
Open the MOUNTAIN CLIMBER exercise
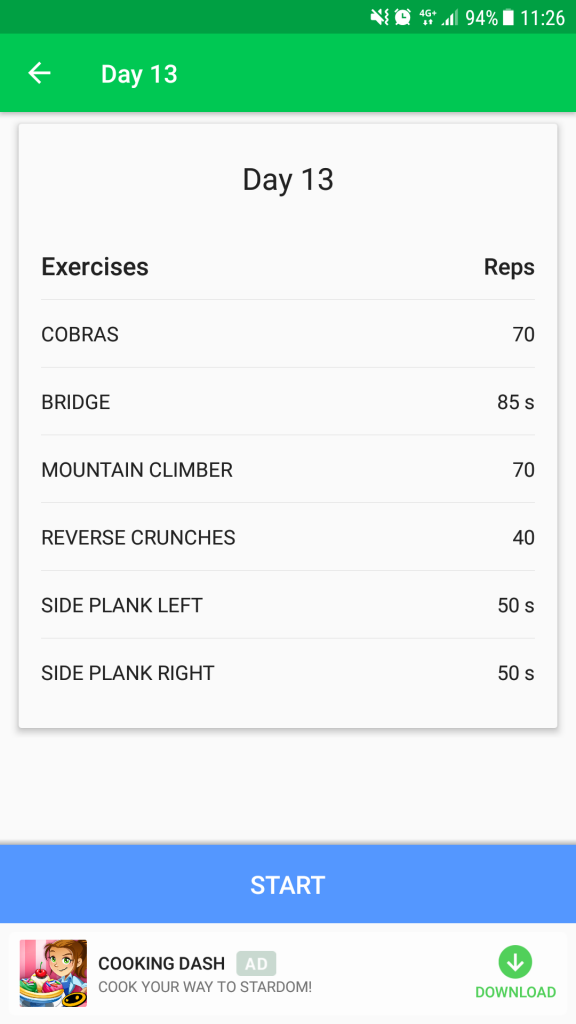click(288, 470)
